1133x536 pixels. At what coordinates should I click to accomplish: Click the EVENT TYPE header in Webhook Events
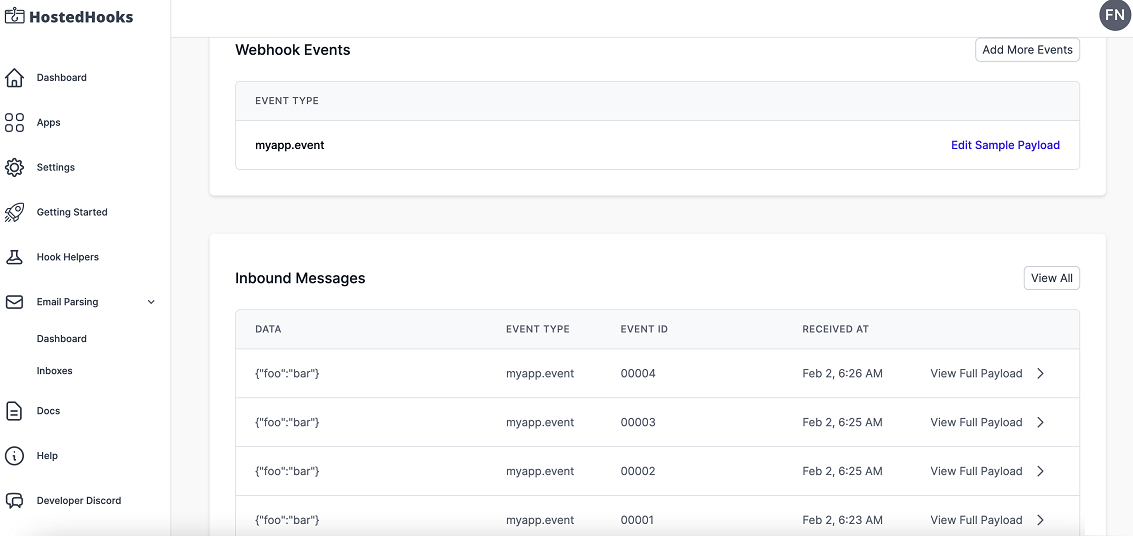click(x=287, y=101)
